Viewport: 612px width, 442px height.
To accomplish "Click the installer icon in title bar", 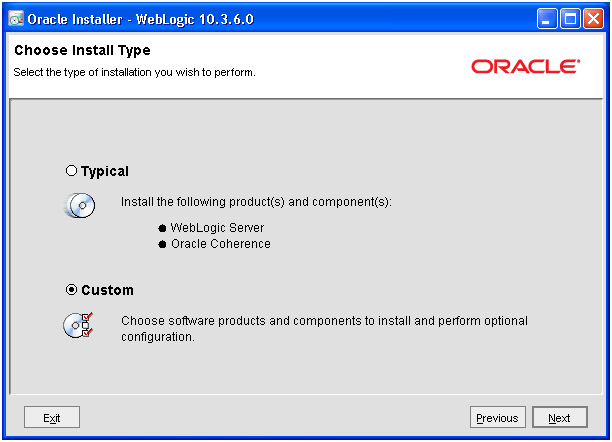I will [x=16, y=18].
